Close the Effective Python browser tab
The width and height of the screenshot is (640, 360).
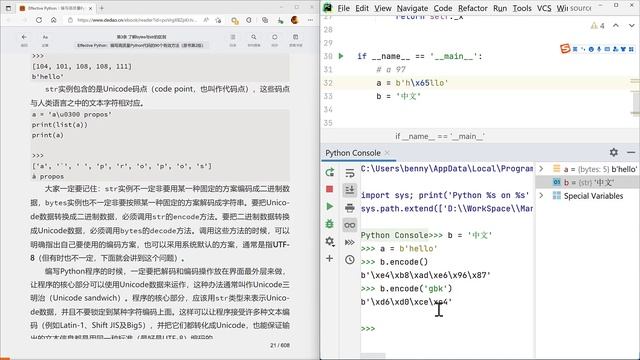coord(90,8)
